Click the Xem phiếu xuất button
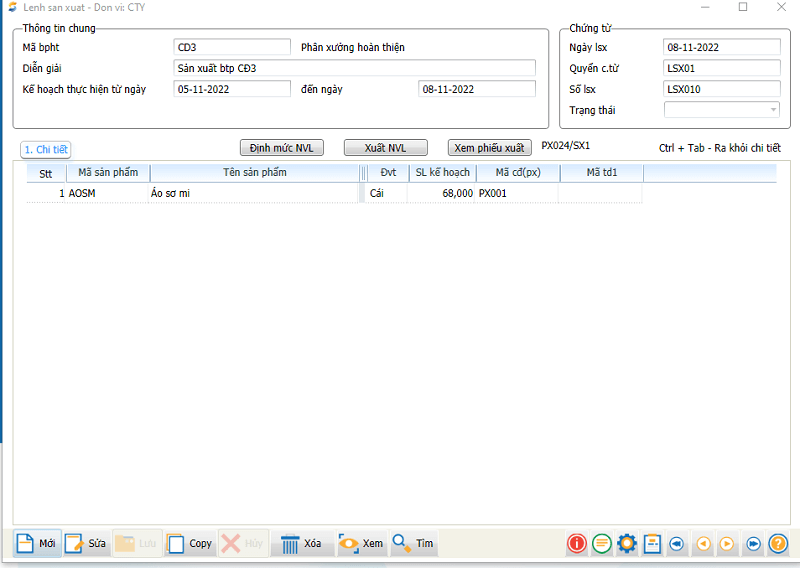This screenshot has width=800, height=568. (x=490, y=148)
